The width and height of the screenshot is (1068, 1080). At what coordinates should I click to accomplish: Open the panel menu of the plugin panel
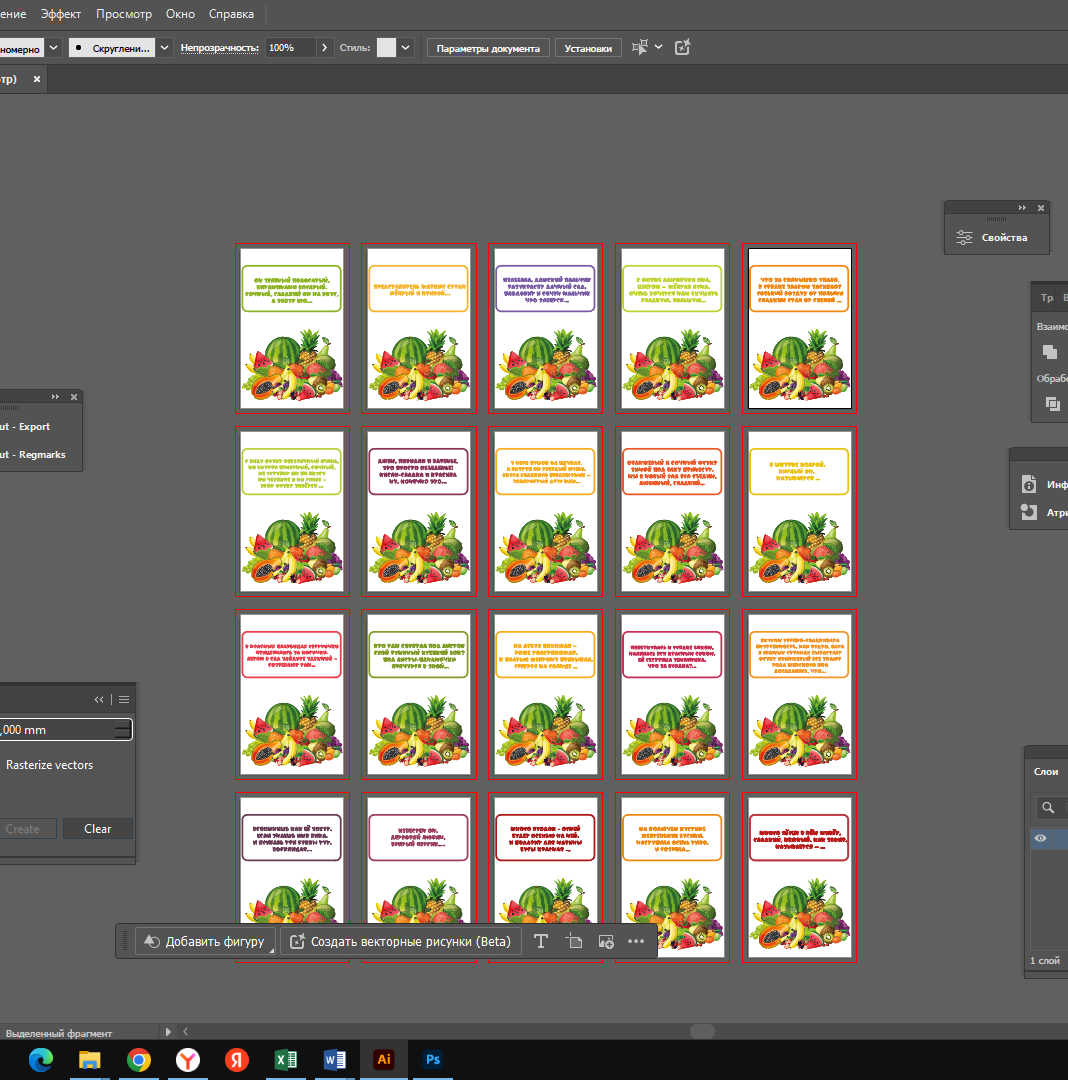tap(124, 700)
